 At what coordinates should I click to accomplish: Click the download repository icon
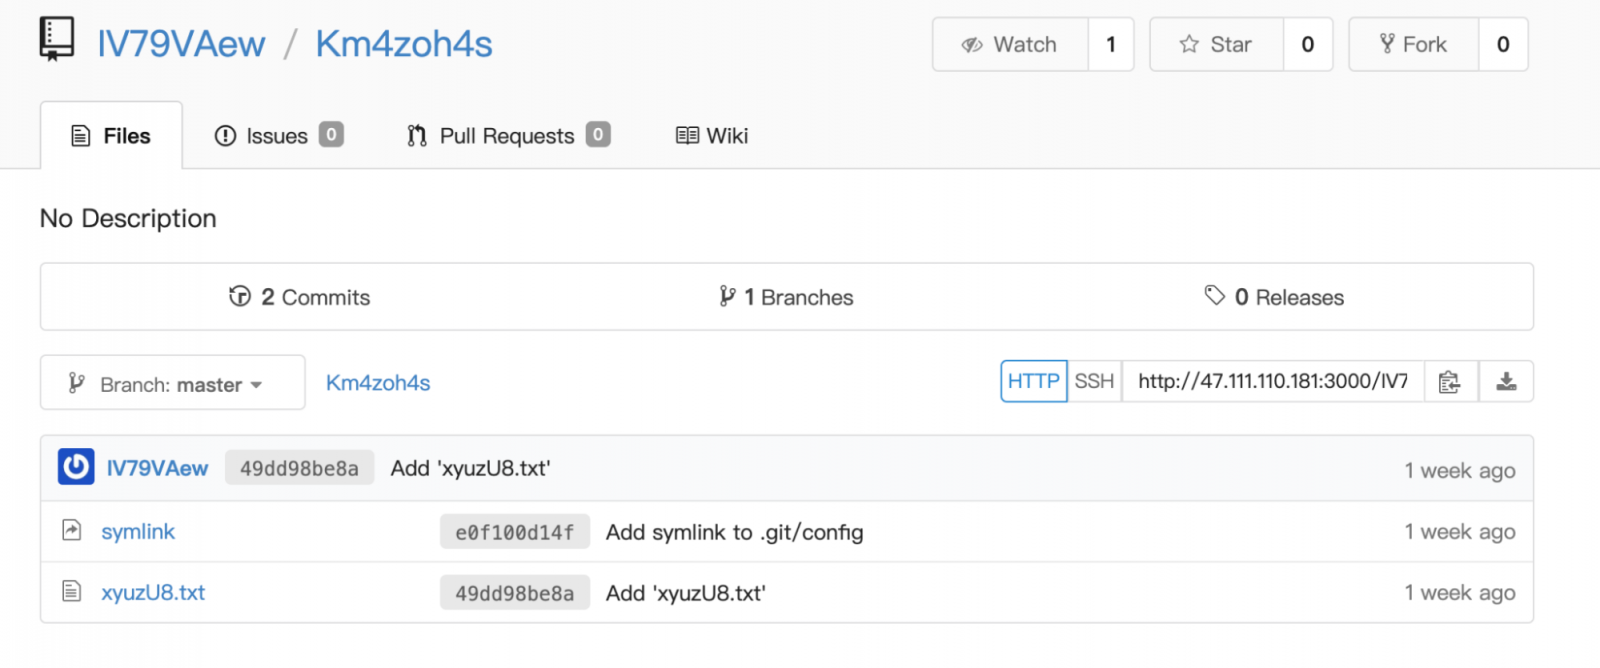pos(1506,382)
